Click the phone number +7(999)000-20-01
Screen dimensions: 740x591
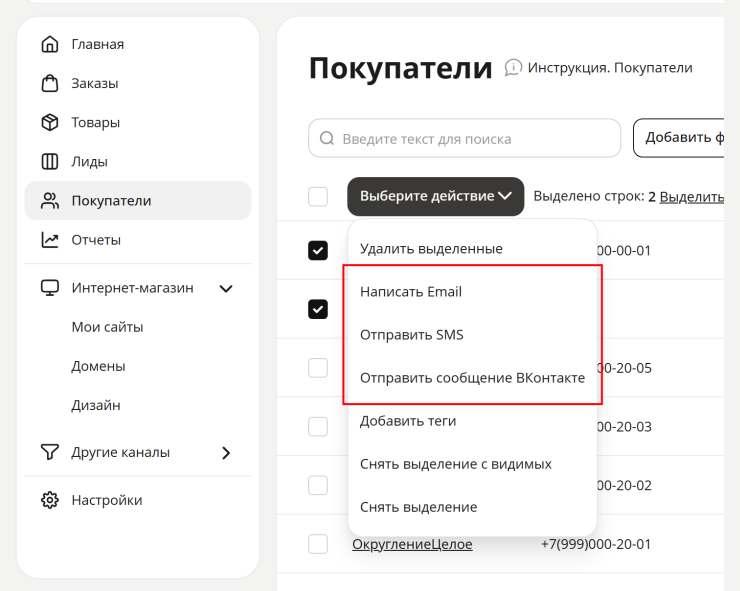596,544
